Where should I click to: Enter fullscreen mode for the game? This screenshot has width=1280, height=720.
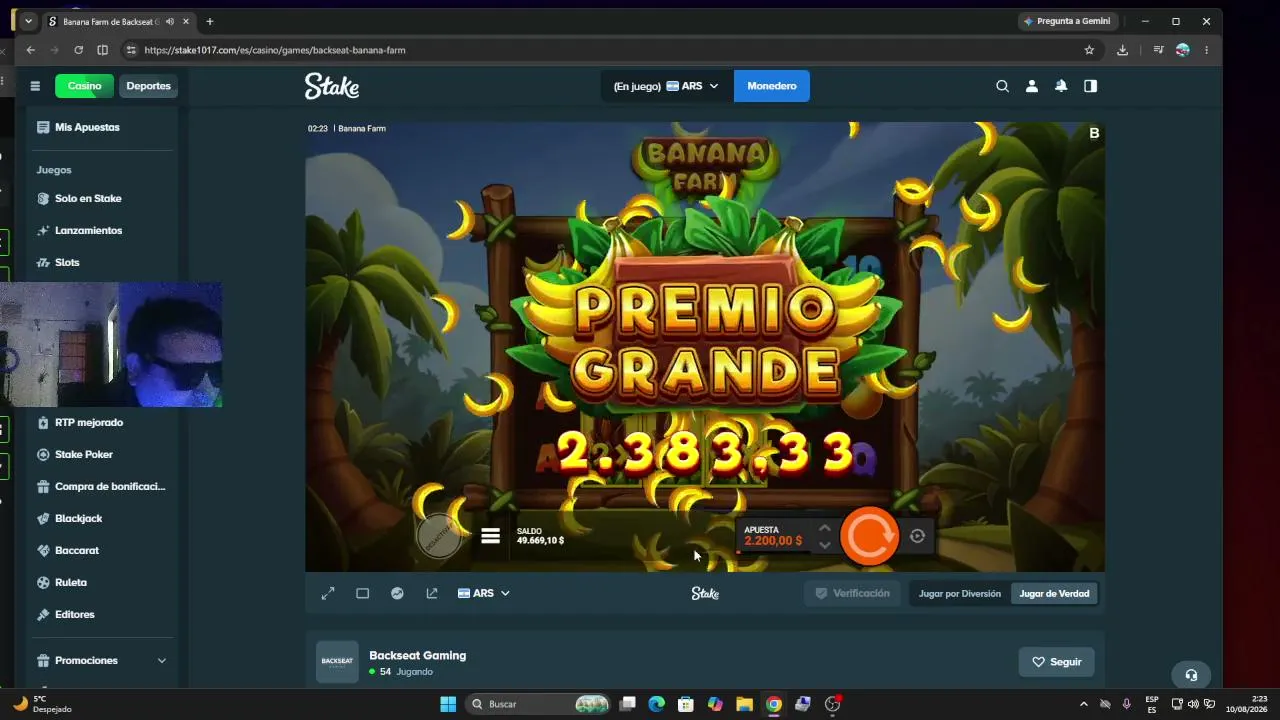[327, 593]
